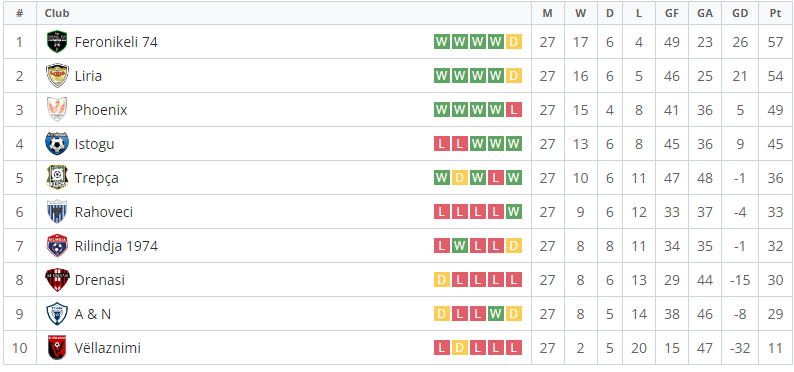Click Rahoveci's green W form badge
The height and width of the screenshot is (372, 794).
[x=513, y=212]
